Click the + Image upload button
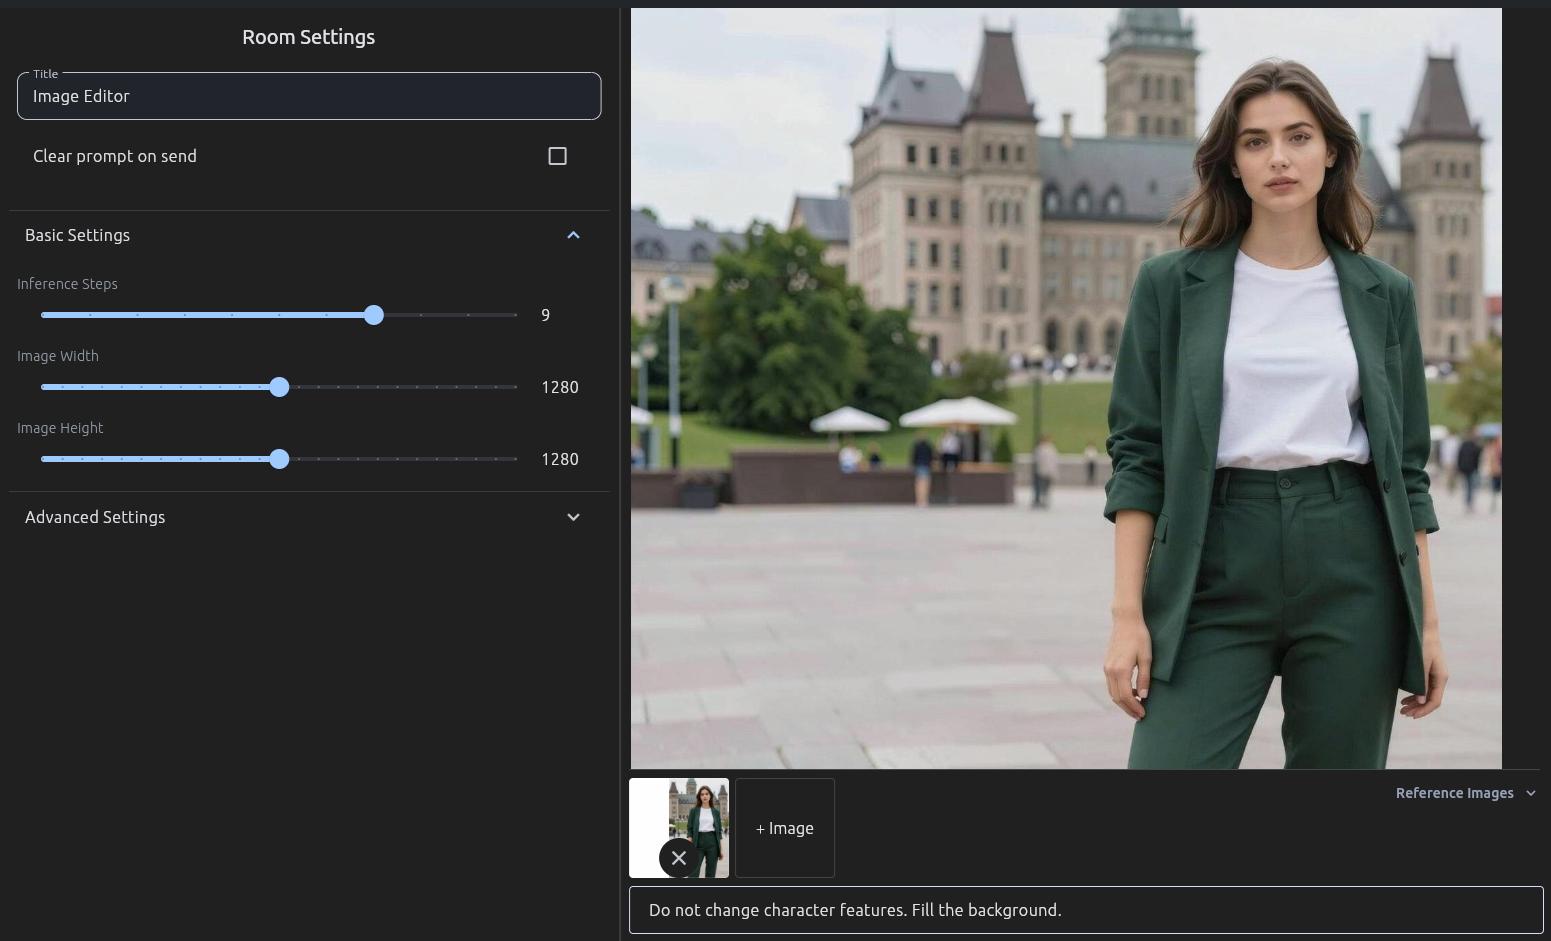Screen dimensions: 1551x941 click(x=784, y=828)
